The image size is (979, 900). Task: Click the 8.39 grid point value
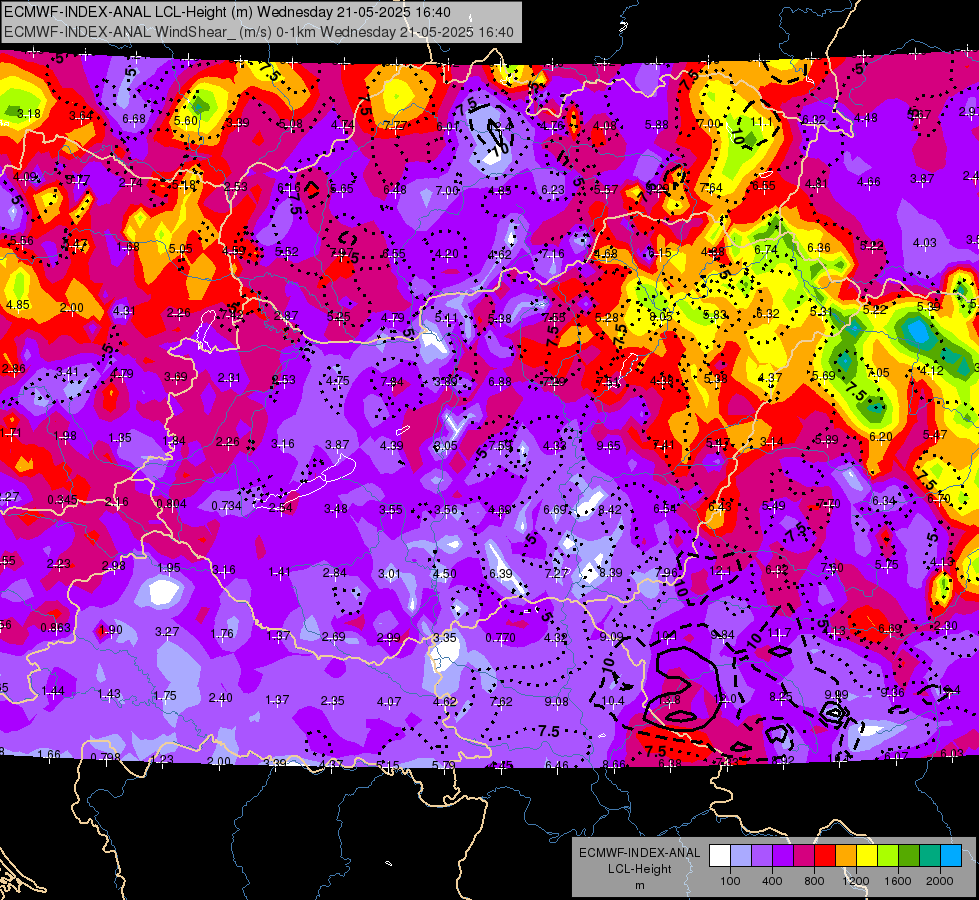611,573
